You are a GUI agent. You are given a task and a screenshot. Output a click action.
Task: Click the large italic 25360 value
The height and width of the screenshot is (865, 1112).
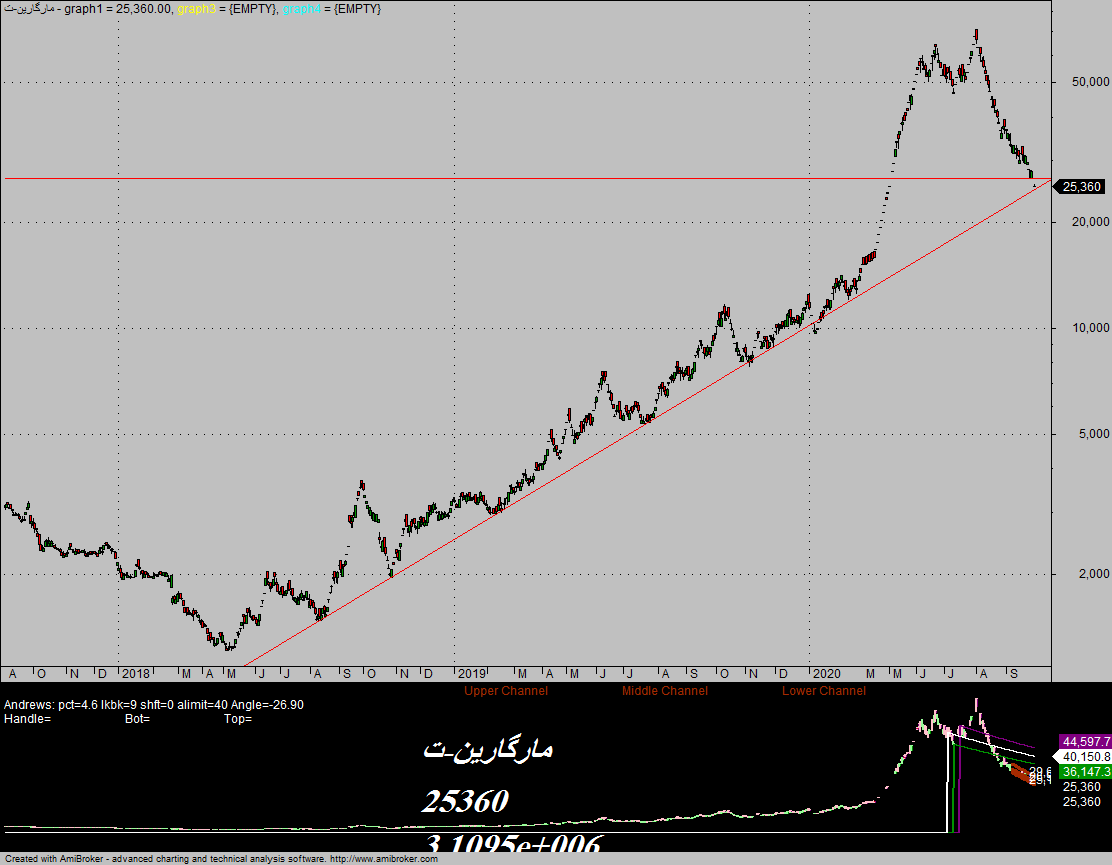(x=465, y=802)
